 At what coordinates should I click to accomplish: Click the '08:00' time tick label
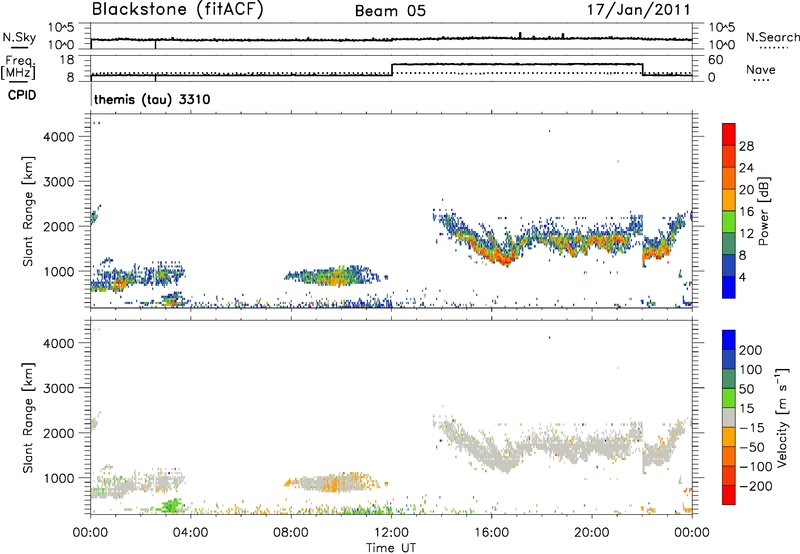291,533
